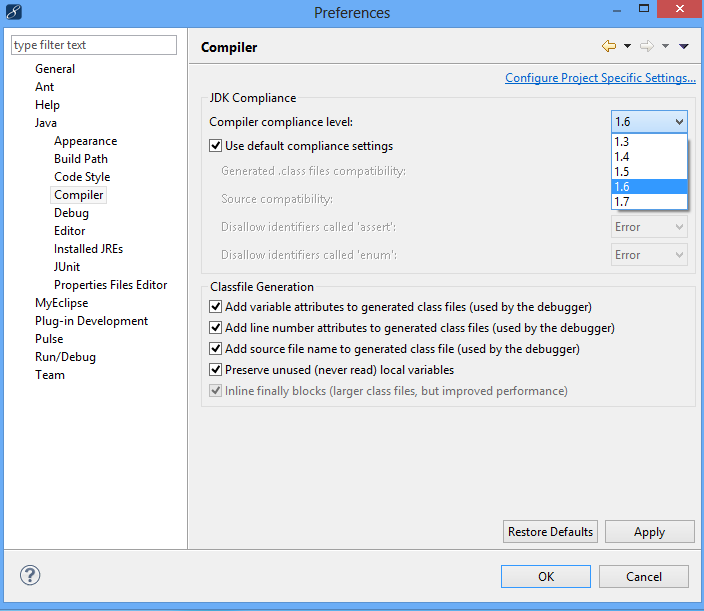Image resolution: width=704 pixels, height=611 pixels.
Task: Select Help in preferences tree
Action: (47, 105)
